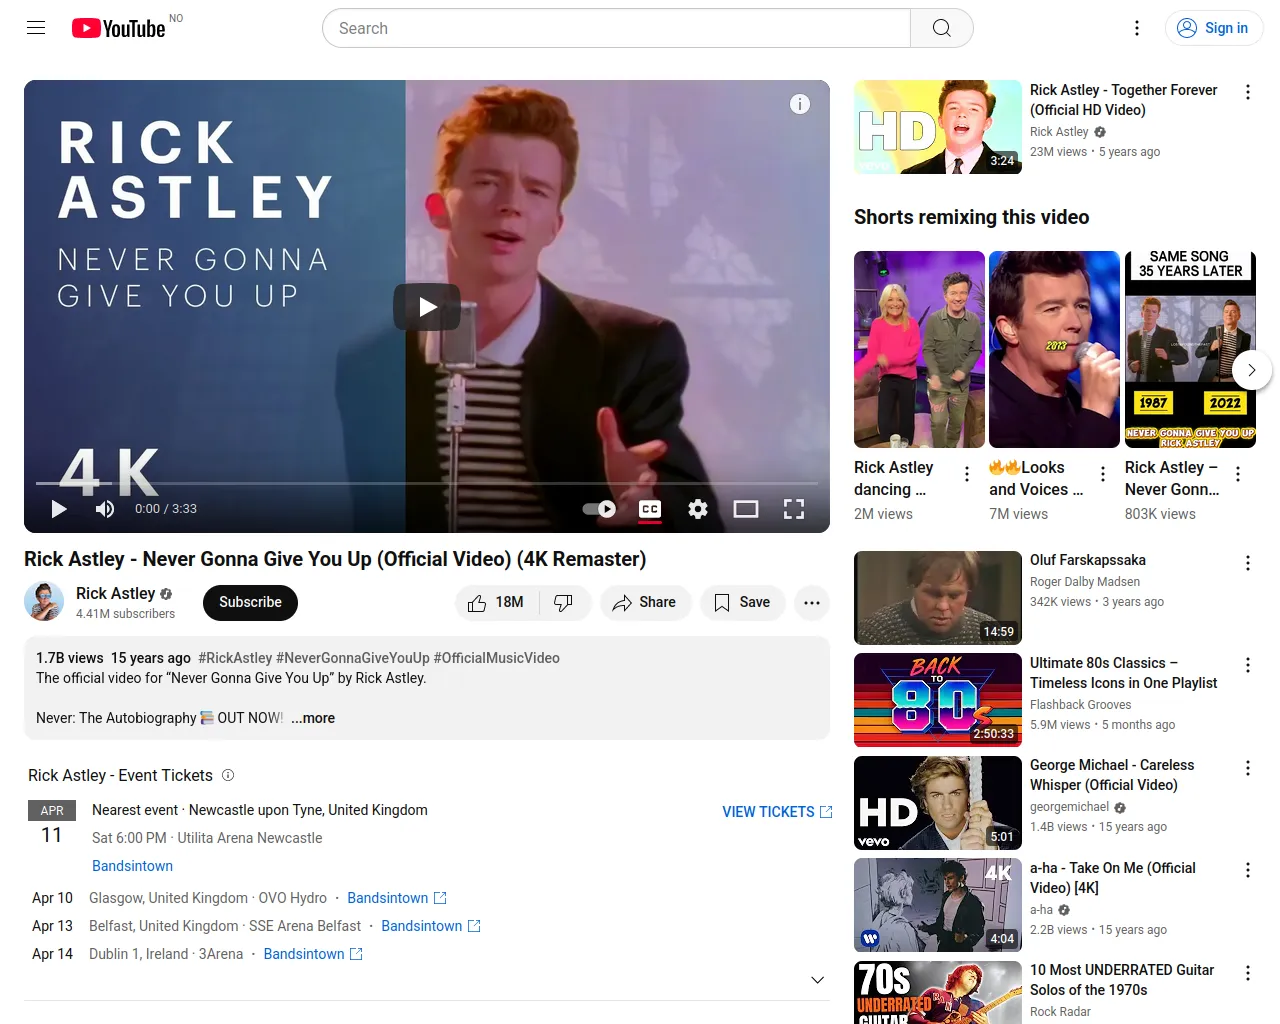The height and width of the screenshot is (1024, 1280).
Task: Switch to theater mode
Action: [746, 509]
